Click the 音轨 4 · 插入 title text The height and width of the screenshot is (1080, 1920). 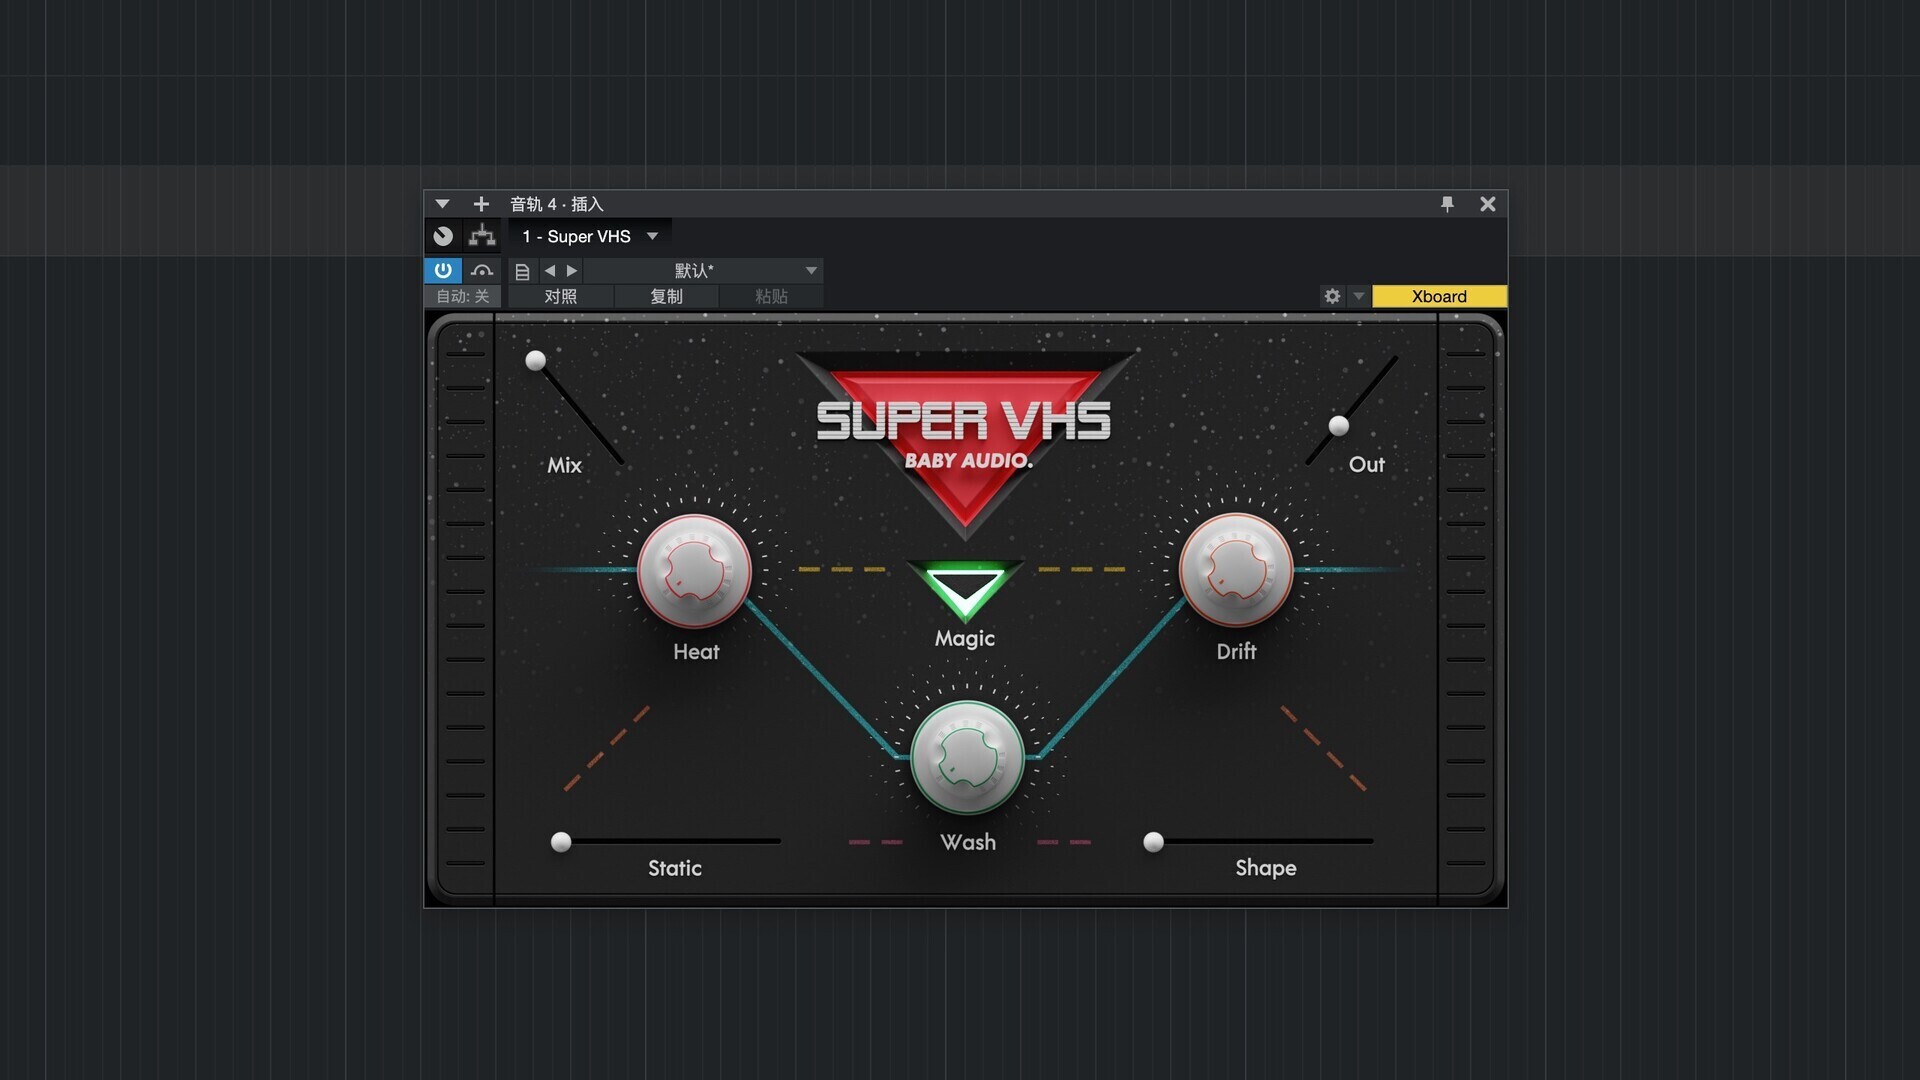coord(557,204)
